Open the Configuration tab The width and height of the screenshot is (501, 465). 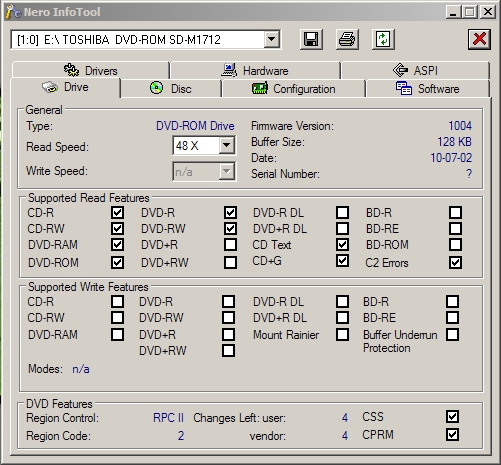click(x=294, y=89)
